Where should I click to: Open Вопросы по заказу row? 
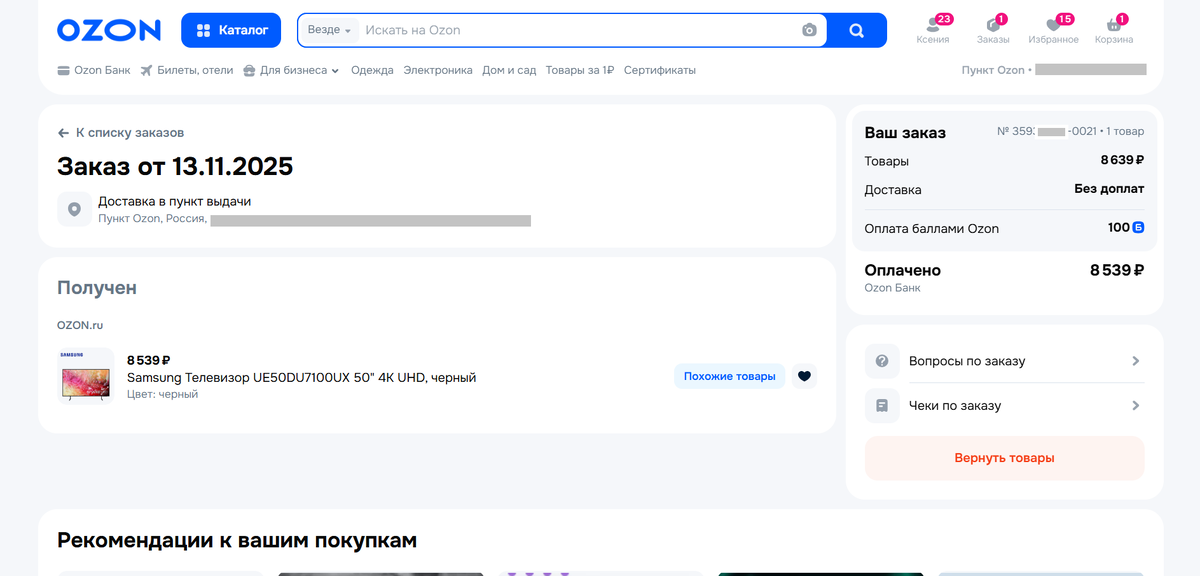click(x=1004, y=361)
